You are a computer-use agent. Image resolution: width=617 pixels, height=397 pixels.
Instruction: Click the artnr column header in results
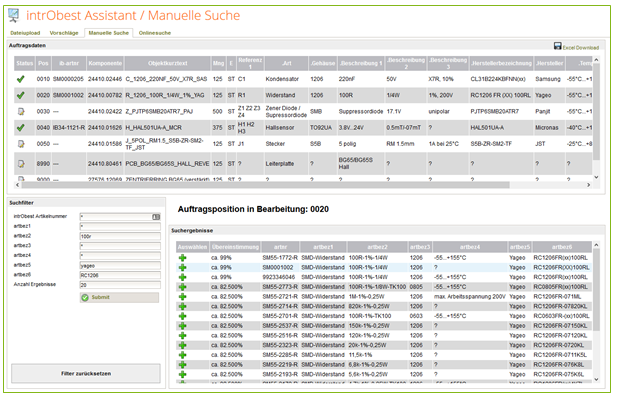pyautogui.click(x=280, y=247)
